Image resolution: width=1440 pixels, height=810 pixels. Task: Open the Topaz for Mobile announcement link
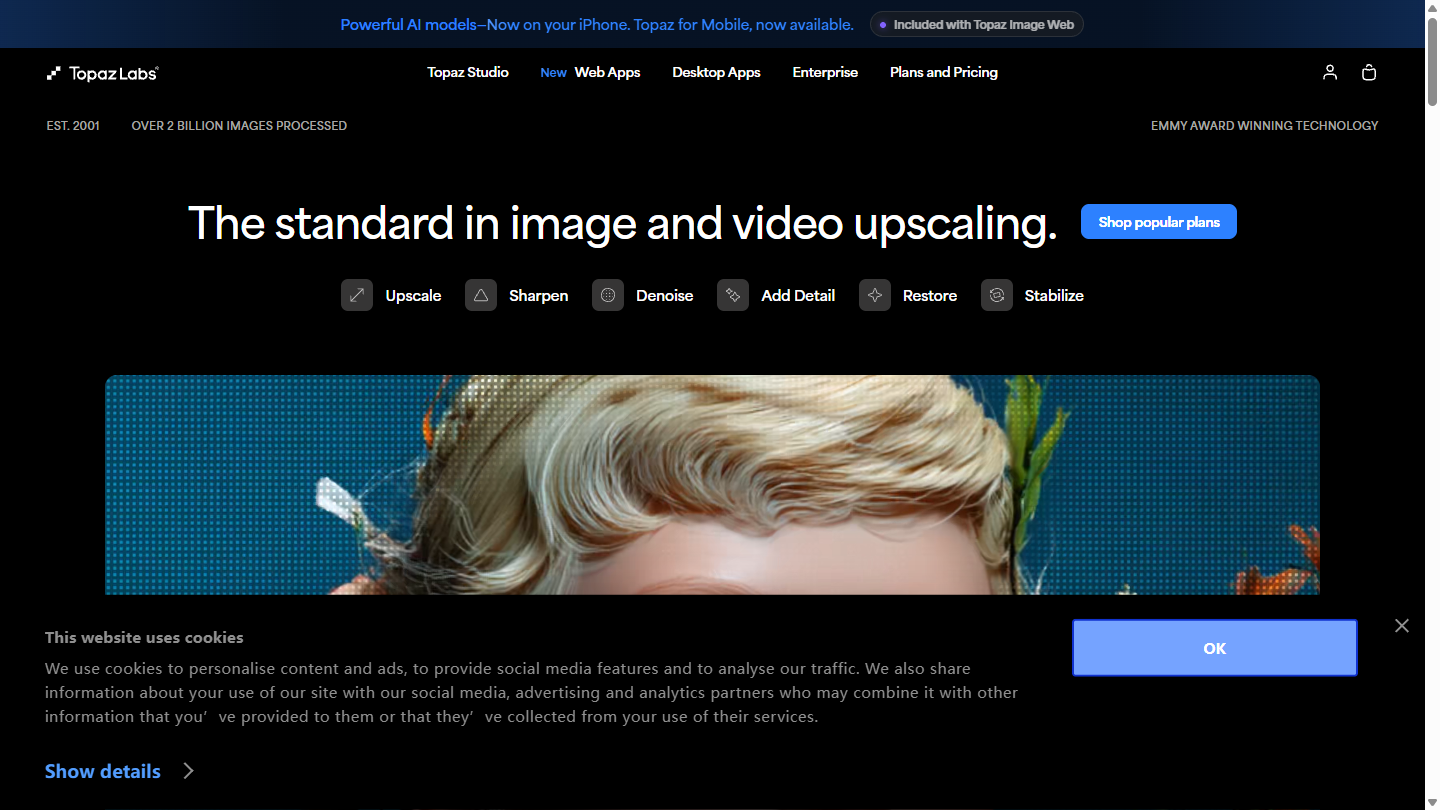[597, 24]
